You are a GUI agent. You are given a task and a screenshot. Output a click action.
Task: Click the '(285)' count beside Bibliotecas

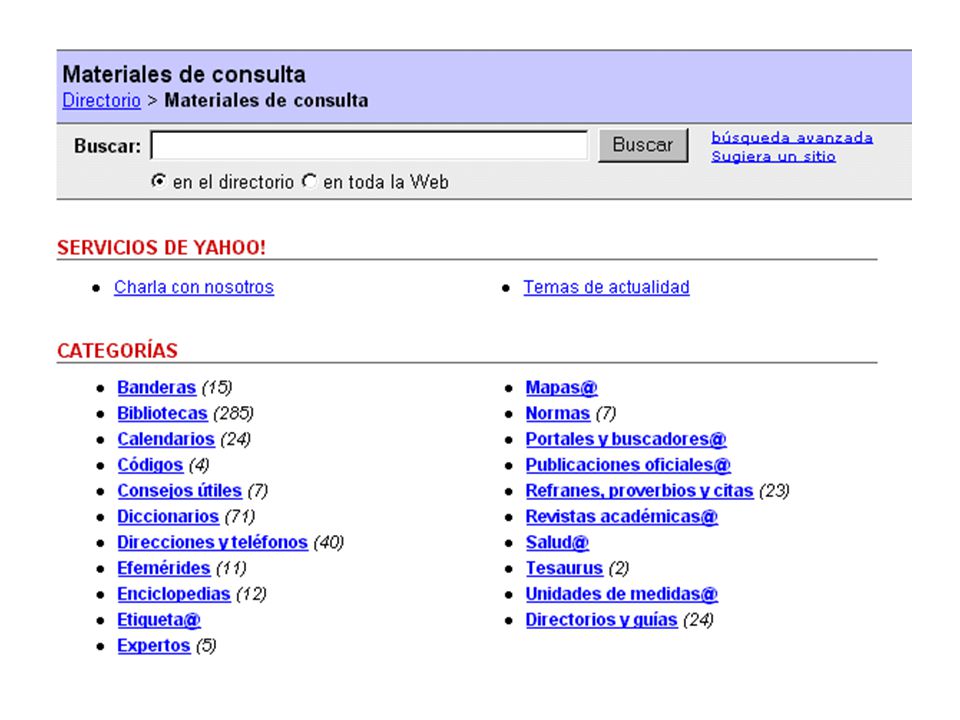(233, 413)
